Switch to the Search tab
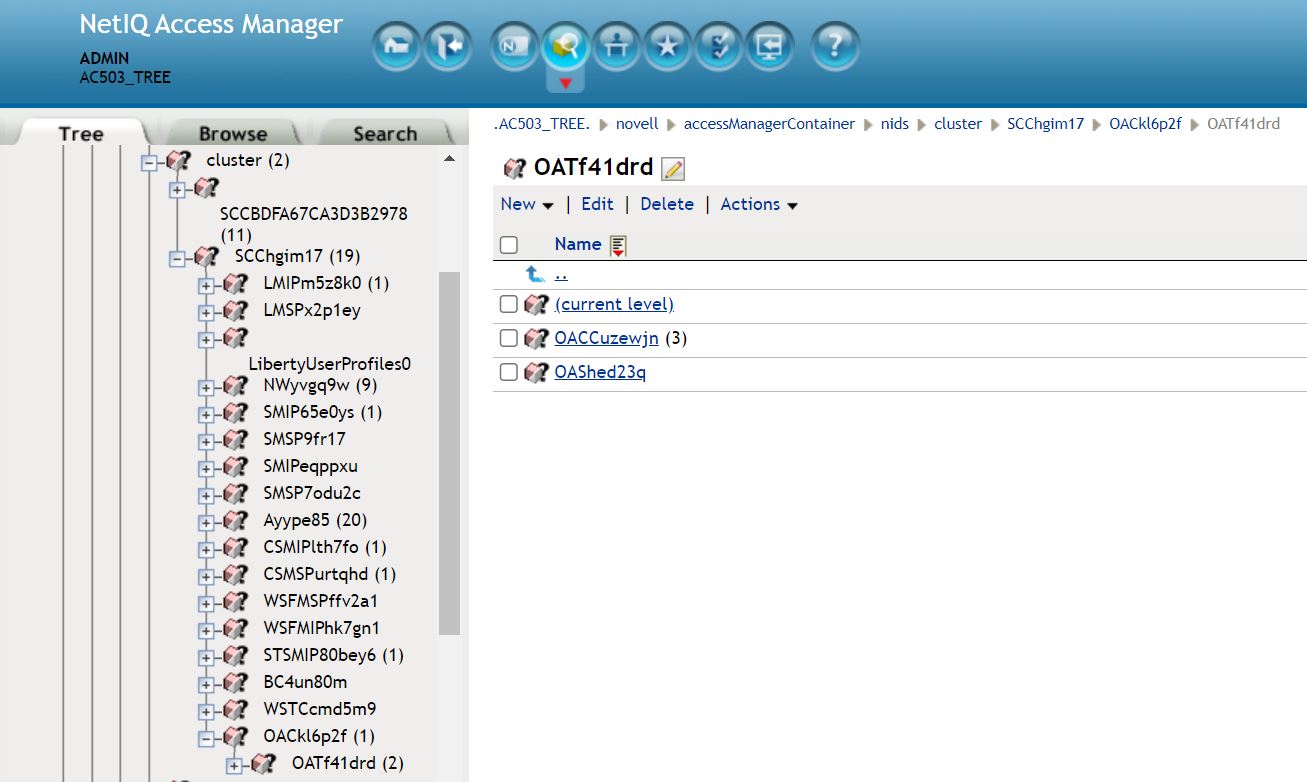 click(384, 133)
